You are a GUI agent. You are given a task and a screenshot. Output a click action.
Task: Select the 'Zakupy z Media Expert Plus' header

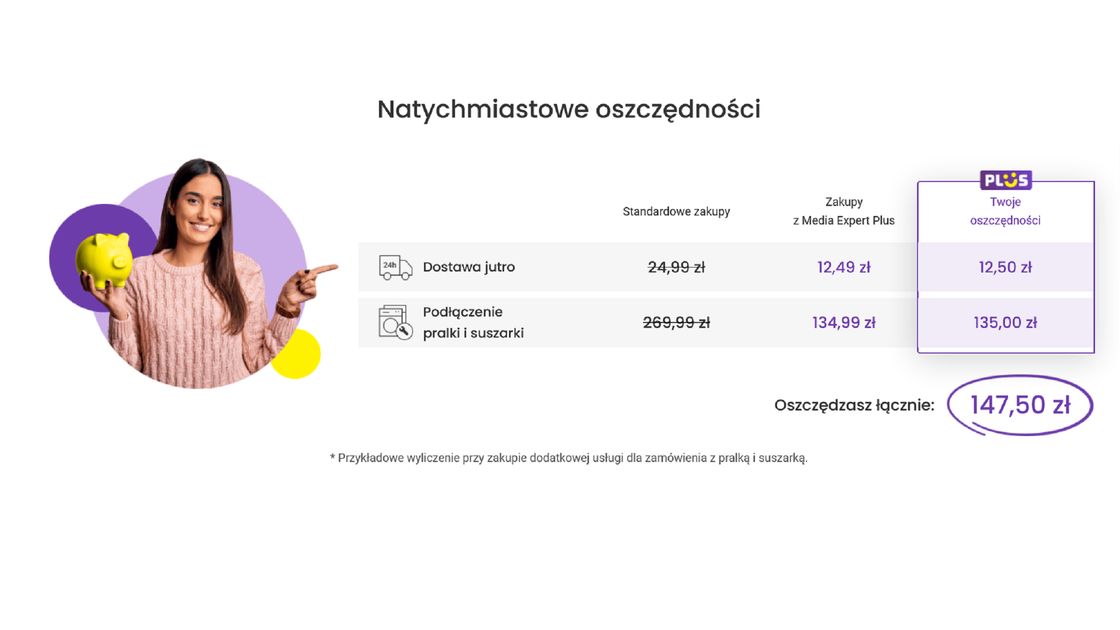[843, 211]
